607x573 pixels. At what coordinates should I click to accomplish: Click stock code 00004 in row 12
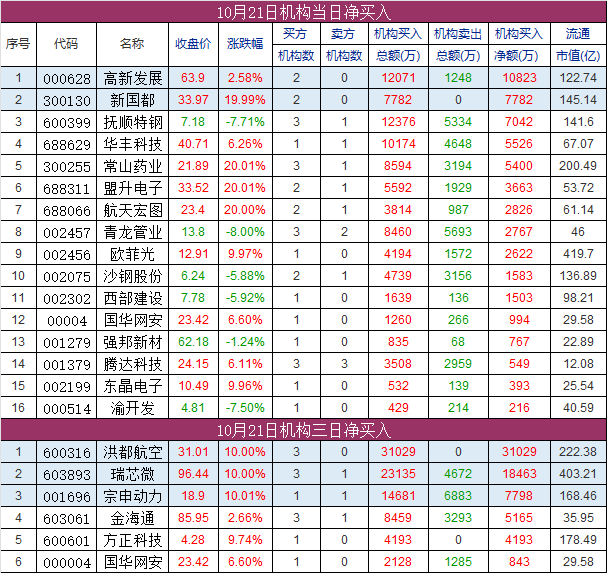[67, 321]
